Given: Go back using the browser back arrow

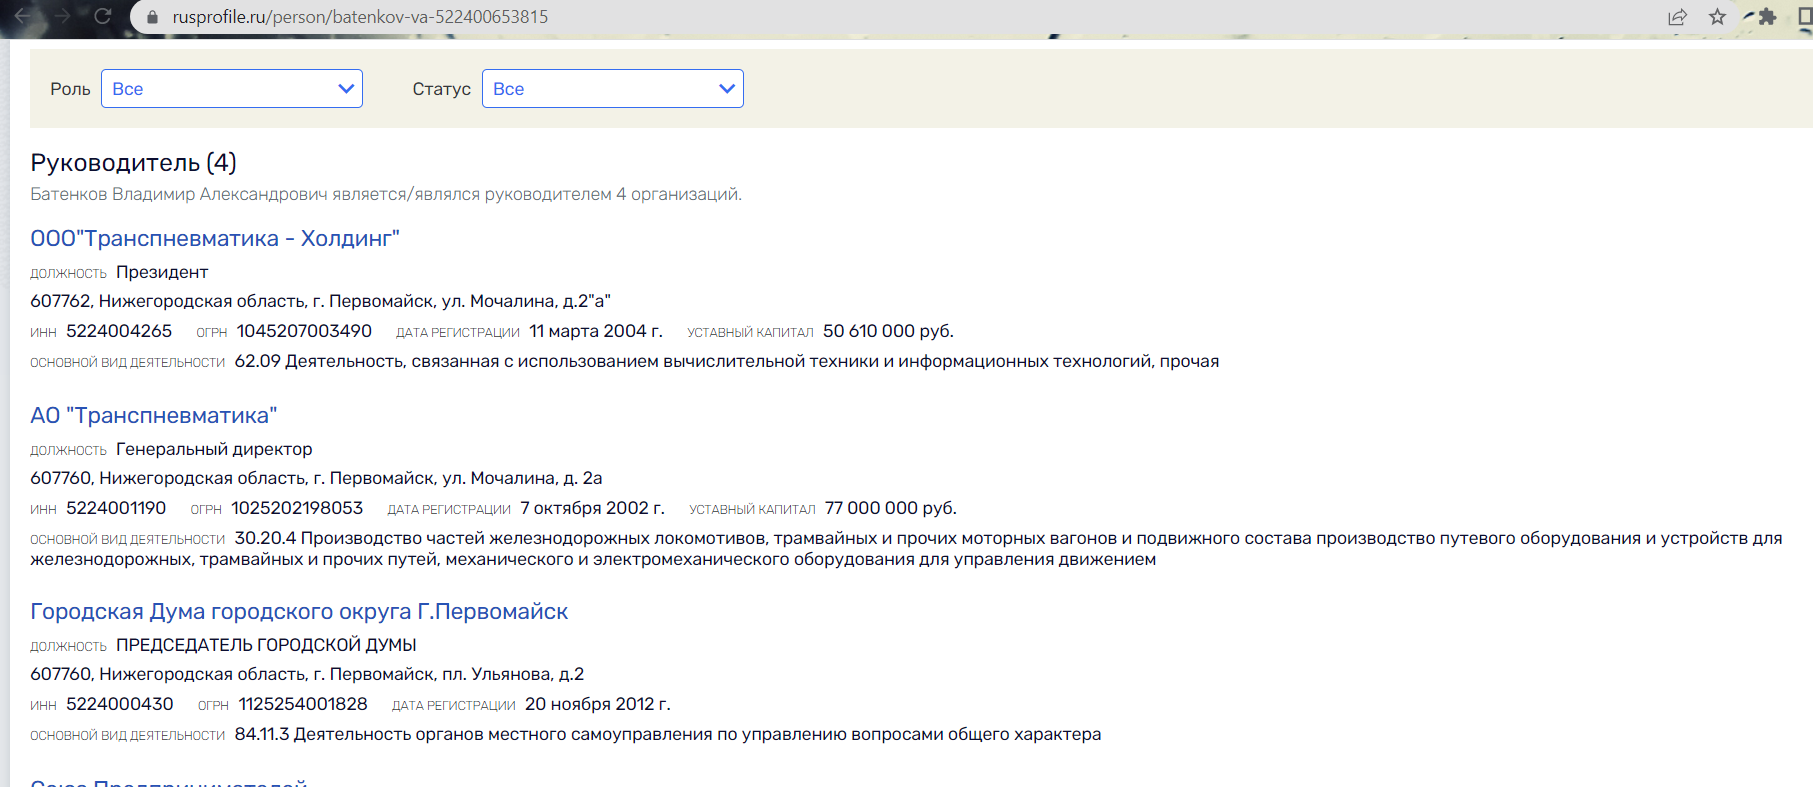Looking at the screenshot, I should click(22, 16).
